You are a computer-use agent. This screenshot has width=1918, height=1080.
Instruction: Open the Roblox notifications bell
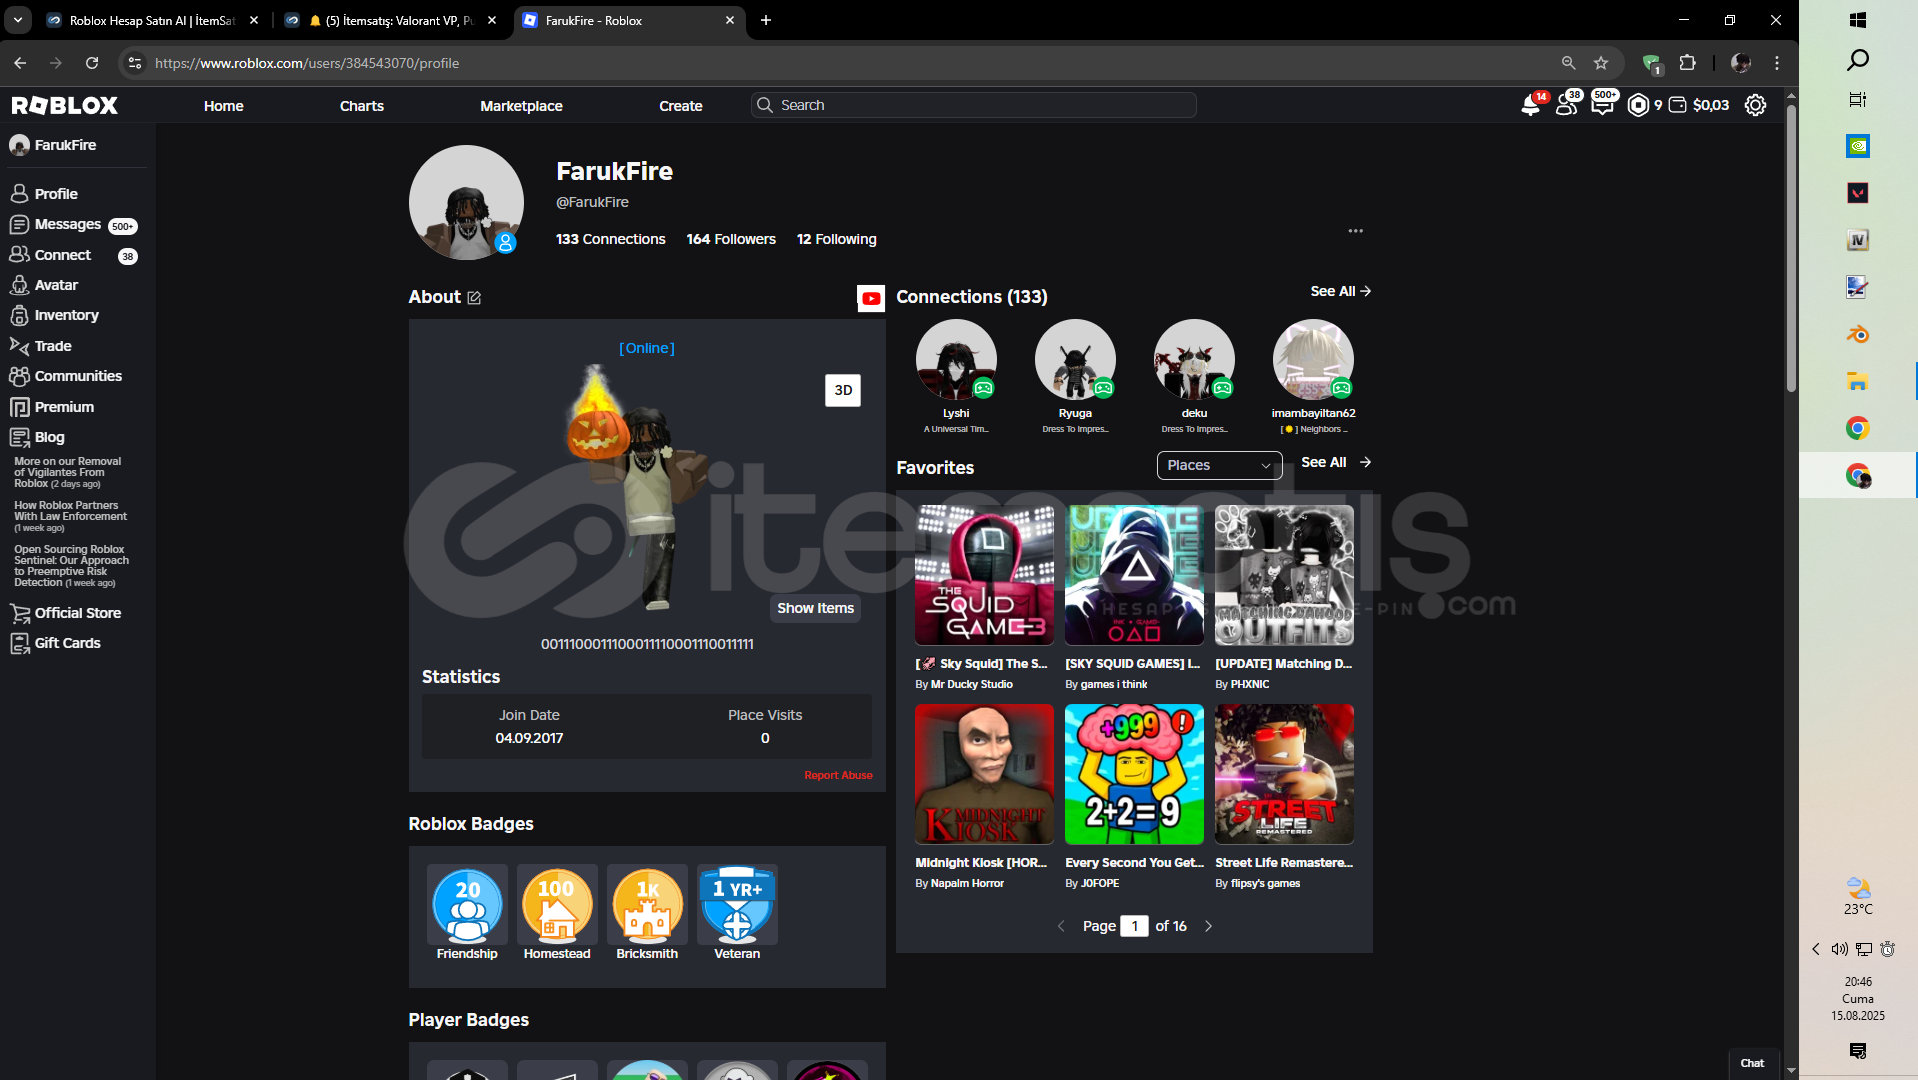click(x=1531, y=105)
